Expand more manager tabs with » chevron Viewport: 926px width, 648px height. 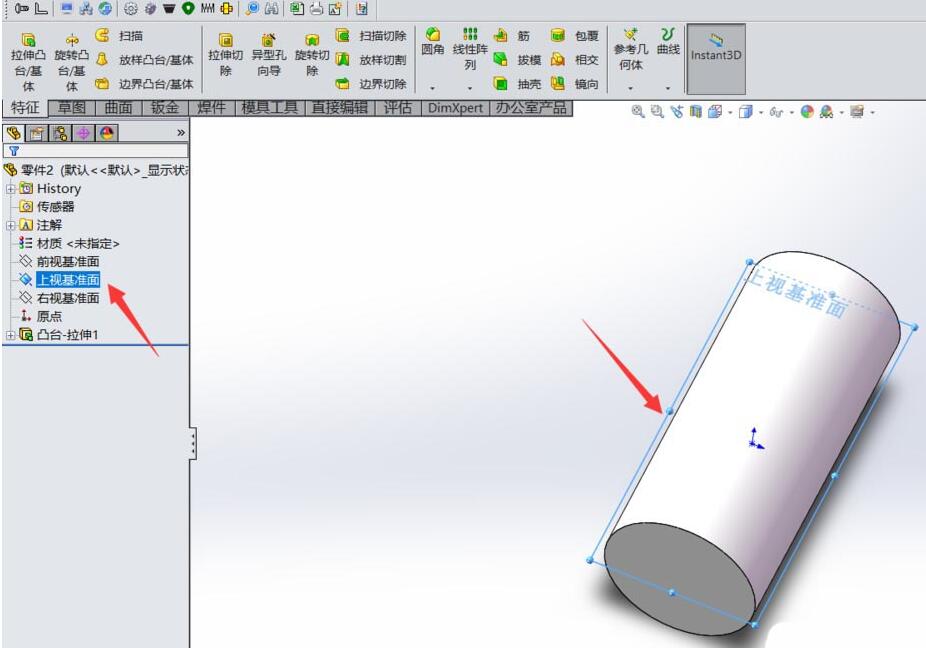[x=181, y=133]
